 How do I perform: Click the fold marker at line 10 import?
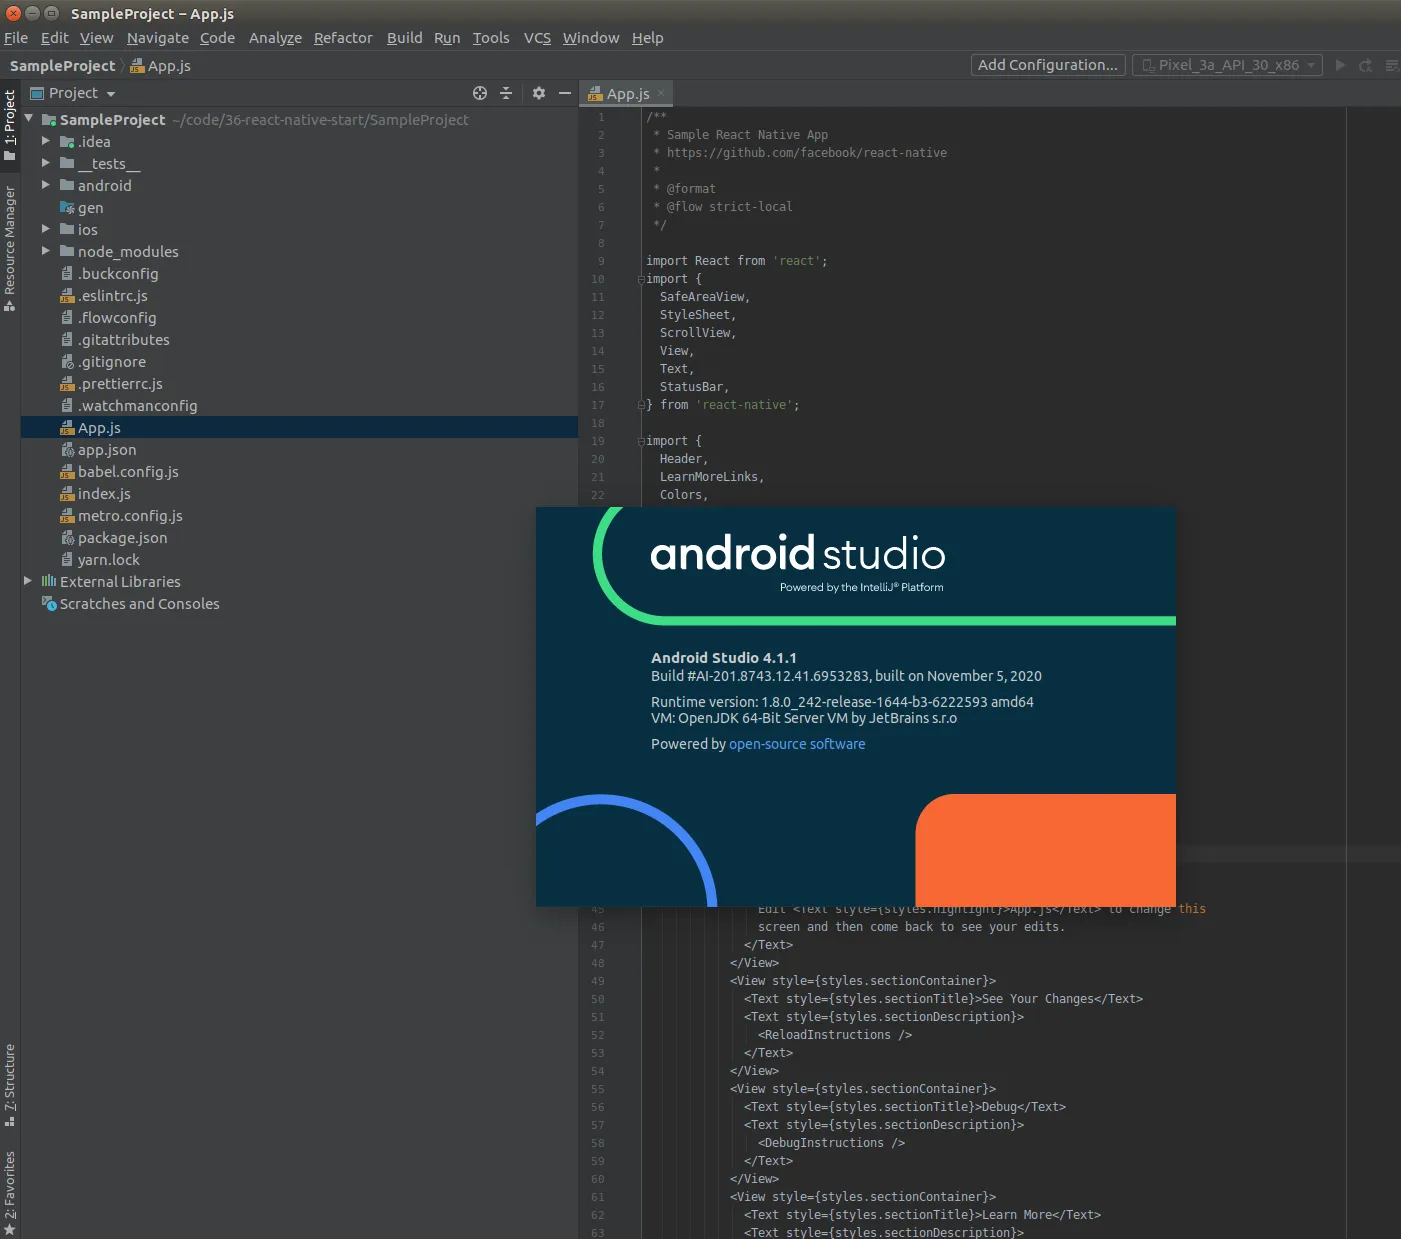pyautogui.click(x=641, y=279)
